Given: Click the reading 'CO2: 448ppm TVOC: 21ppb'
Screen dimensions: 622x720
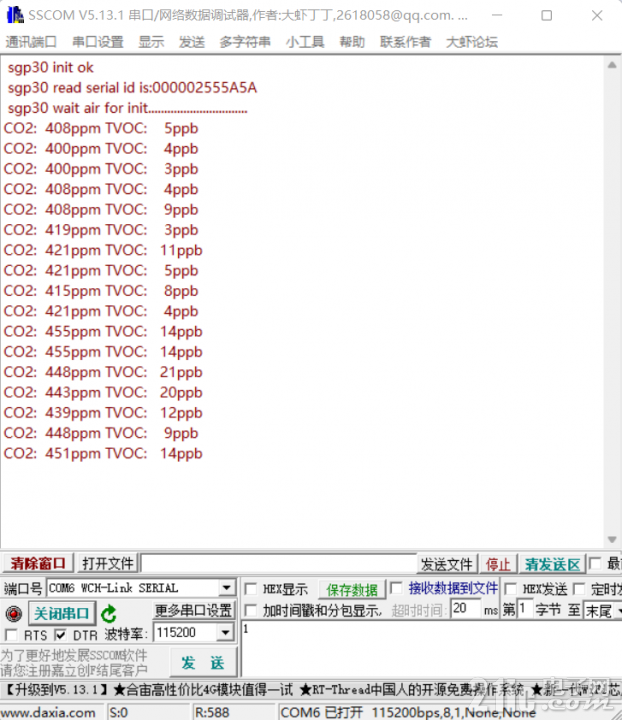Looking at the screenshot, I should click(x=103, y=372).
